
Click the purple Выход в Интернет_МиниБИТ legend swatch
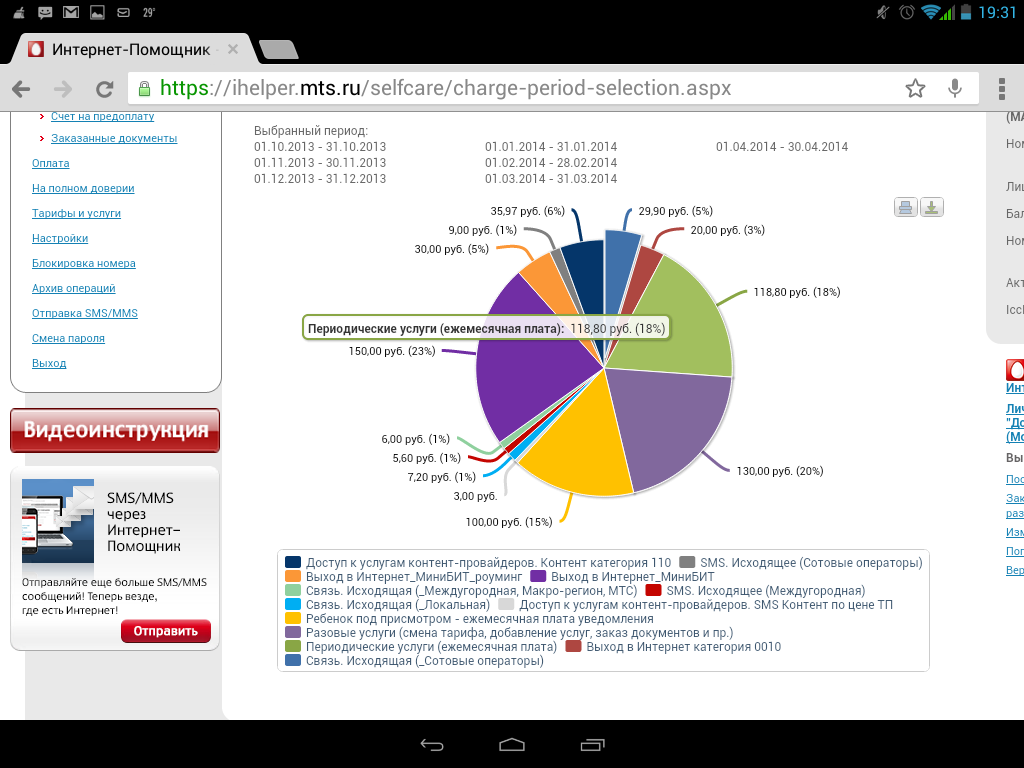tap(537, 577)
